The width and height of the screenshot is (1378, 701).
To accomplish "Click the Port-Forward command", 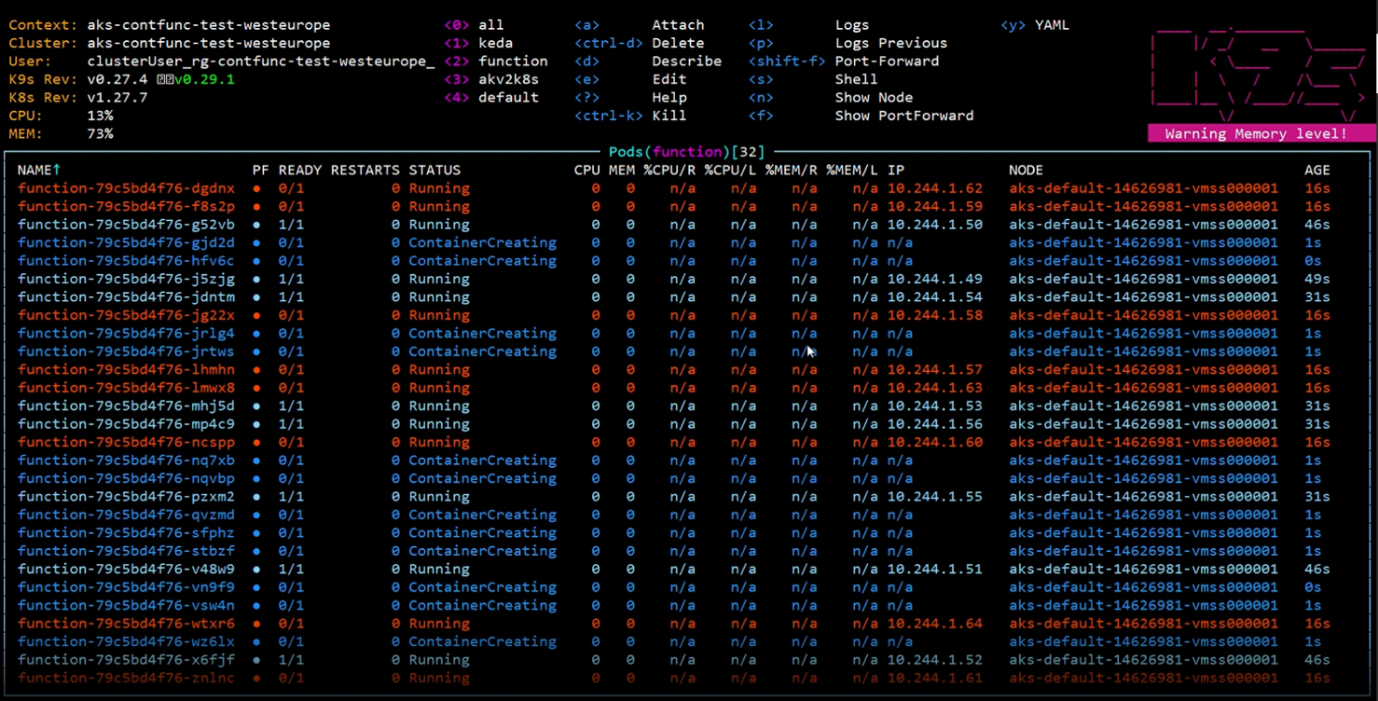I will coord(886,61).
